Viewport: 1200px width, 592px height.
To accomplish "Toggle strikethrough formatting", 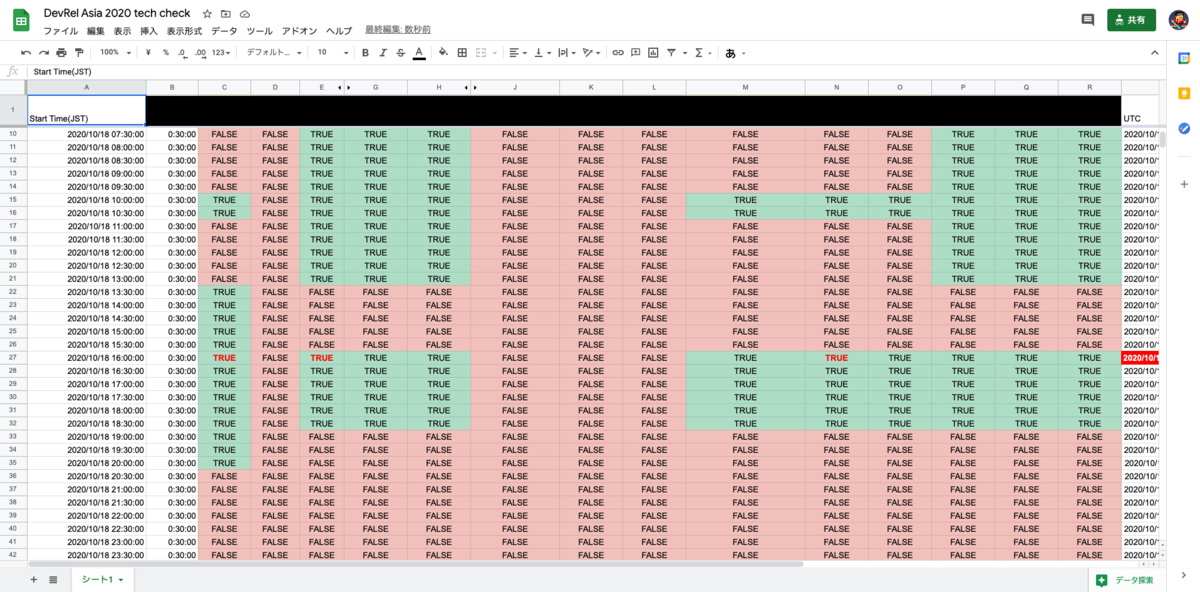I will click(x=400, y=52).
